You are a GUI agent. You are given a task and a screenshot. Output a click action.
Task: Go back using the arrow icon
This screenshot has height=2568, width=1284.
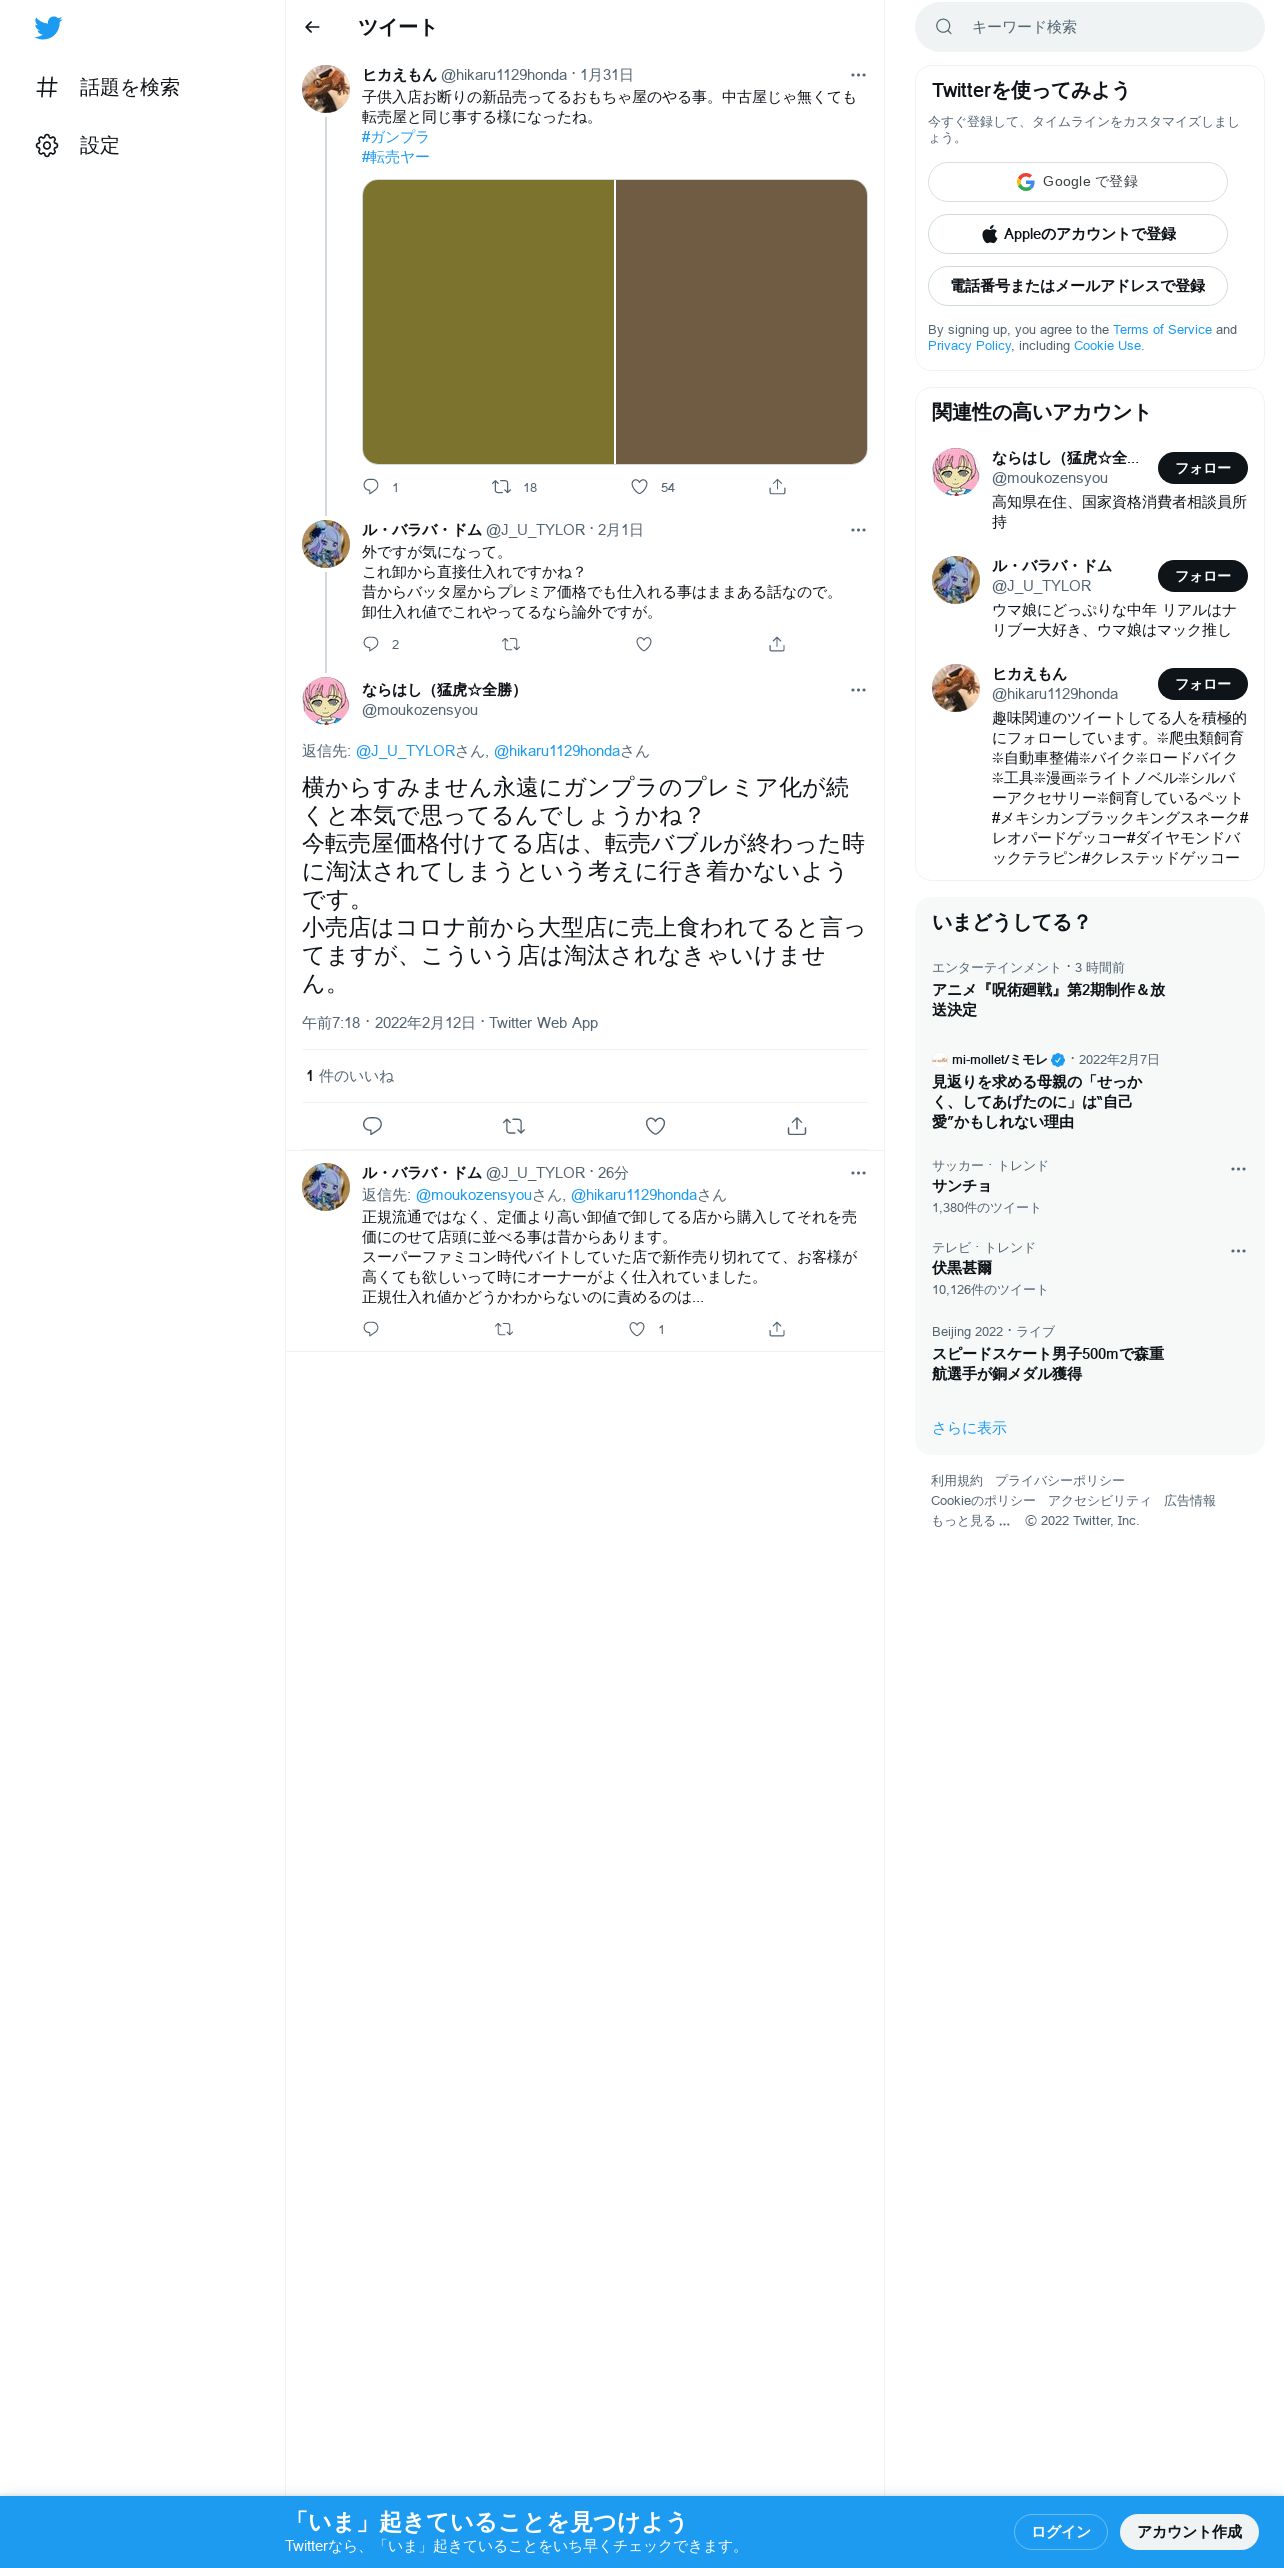(x=312, y=27)
